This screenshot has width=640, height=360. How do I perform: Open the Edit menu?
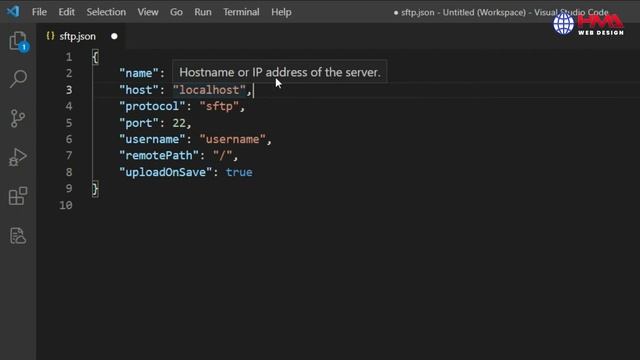[66, 12]
